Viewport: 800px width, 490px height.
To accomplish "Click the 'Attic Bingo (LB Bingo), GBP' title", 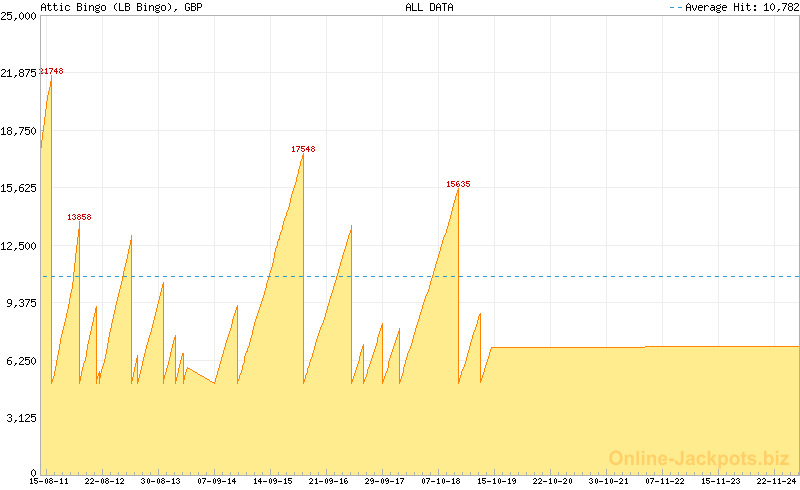I will coord(121,7).
